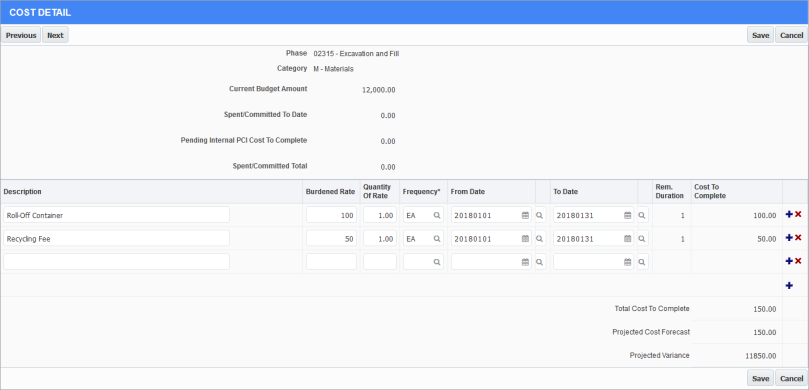Edit Burdened Rate value 50

pyautogui.click(x=331, y=239)
